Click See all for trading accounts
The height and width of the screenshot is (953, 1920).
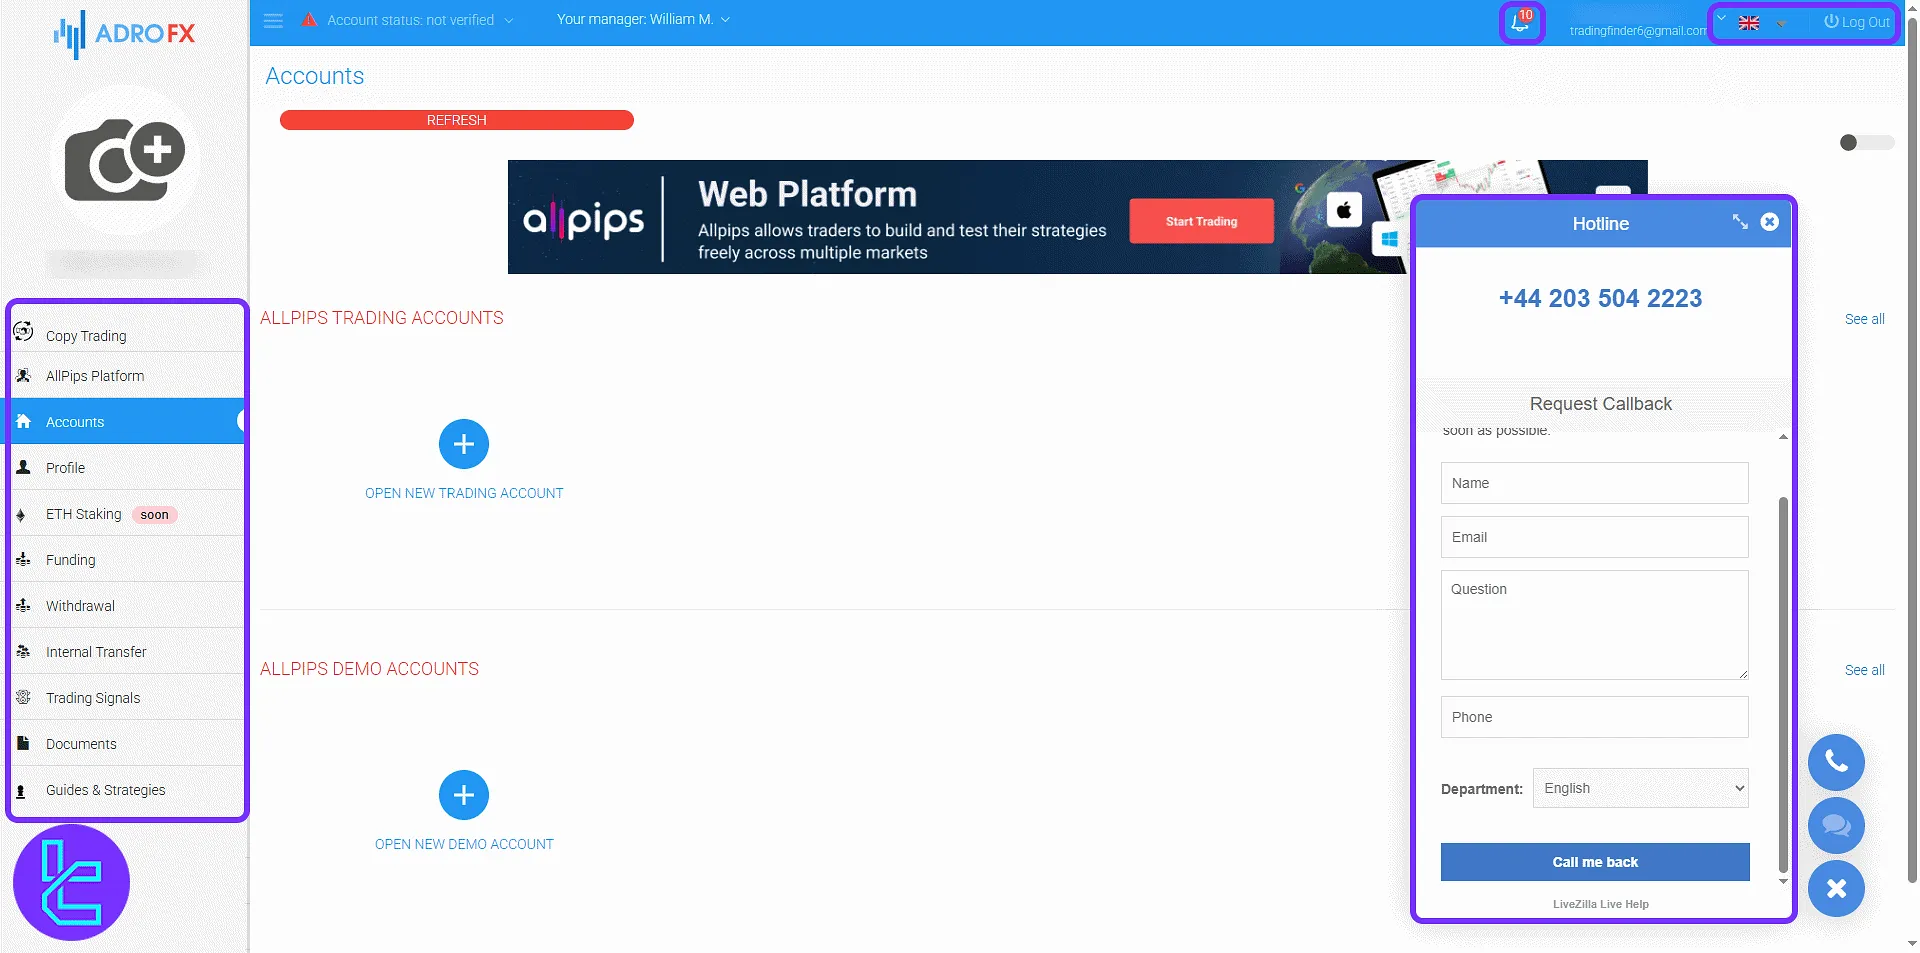pyautogui.click(x=1865, y=319)
